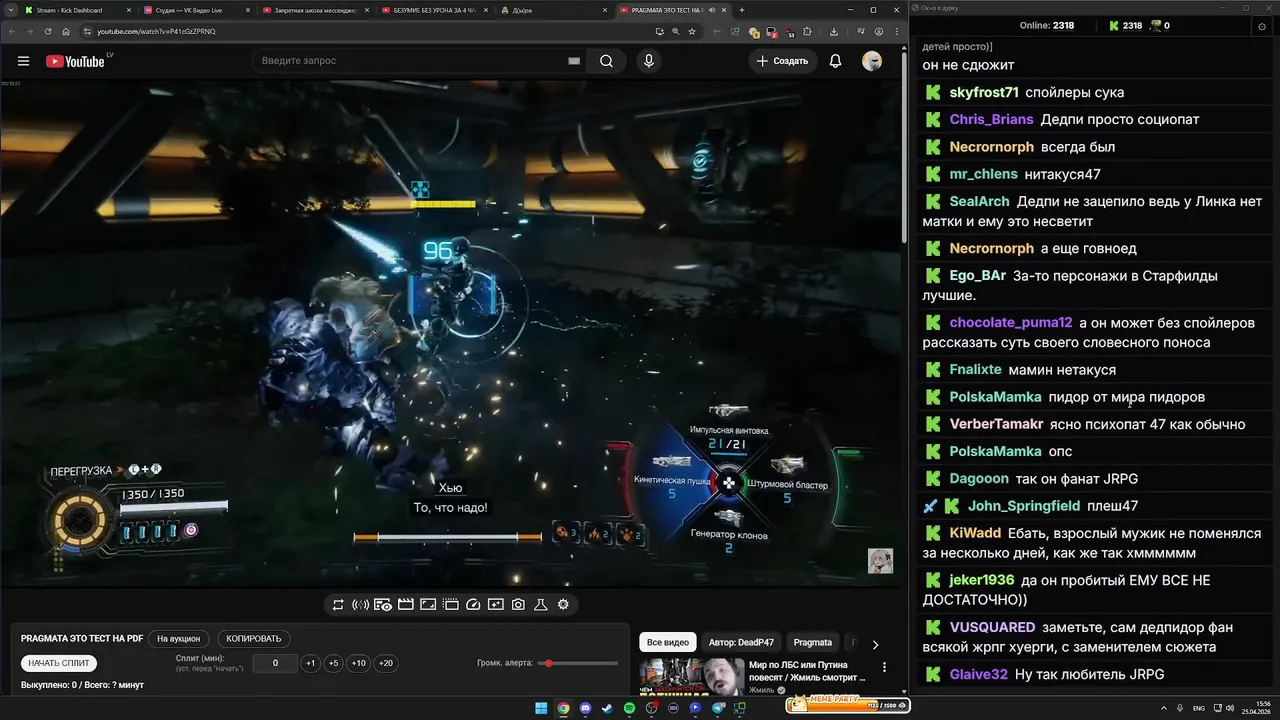The width and height of the screenshot is (1280, 720).
Task: Click the Создать button
Action: (x=782, y=61)
